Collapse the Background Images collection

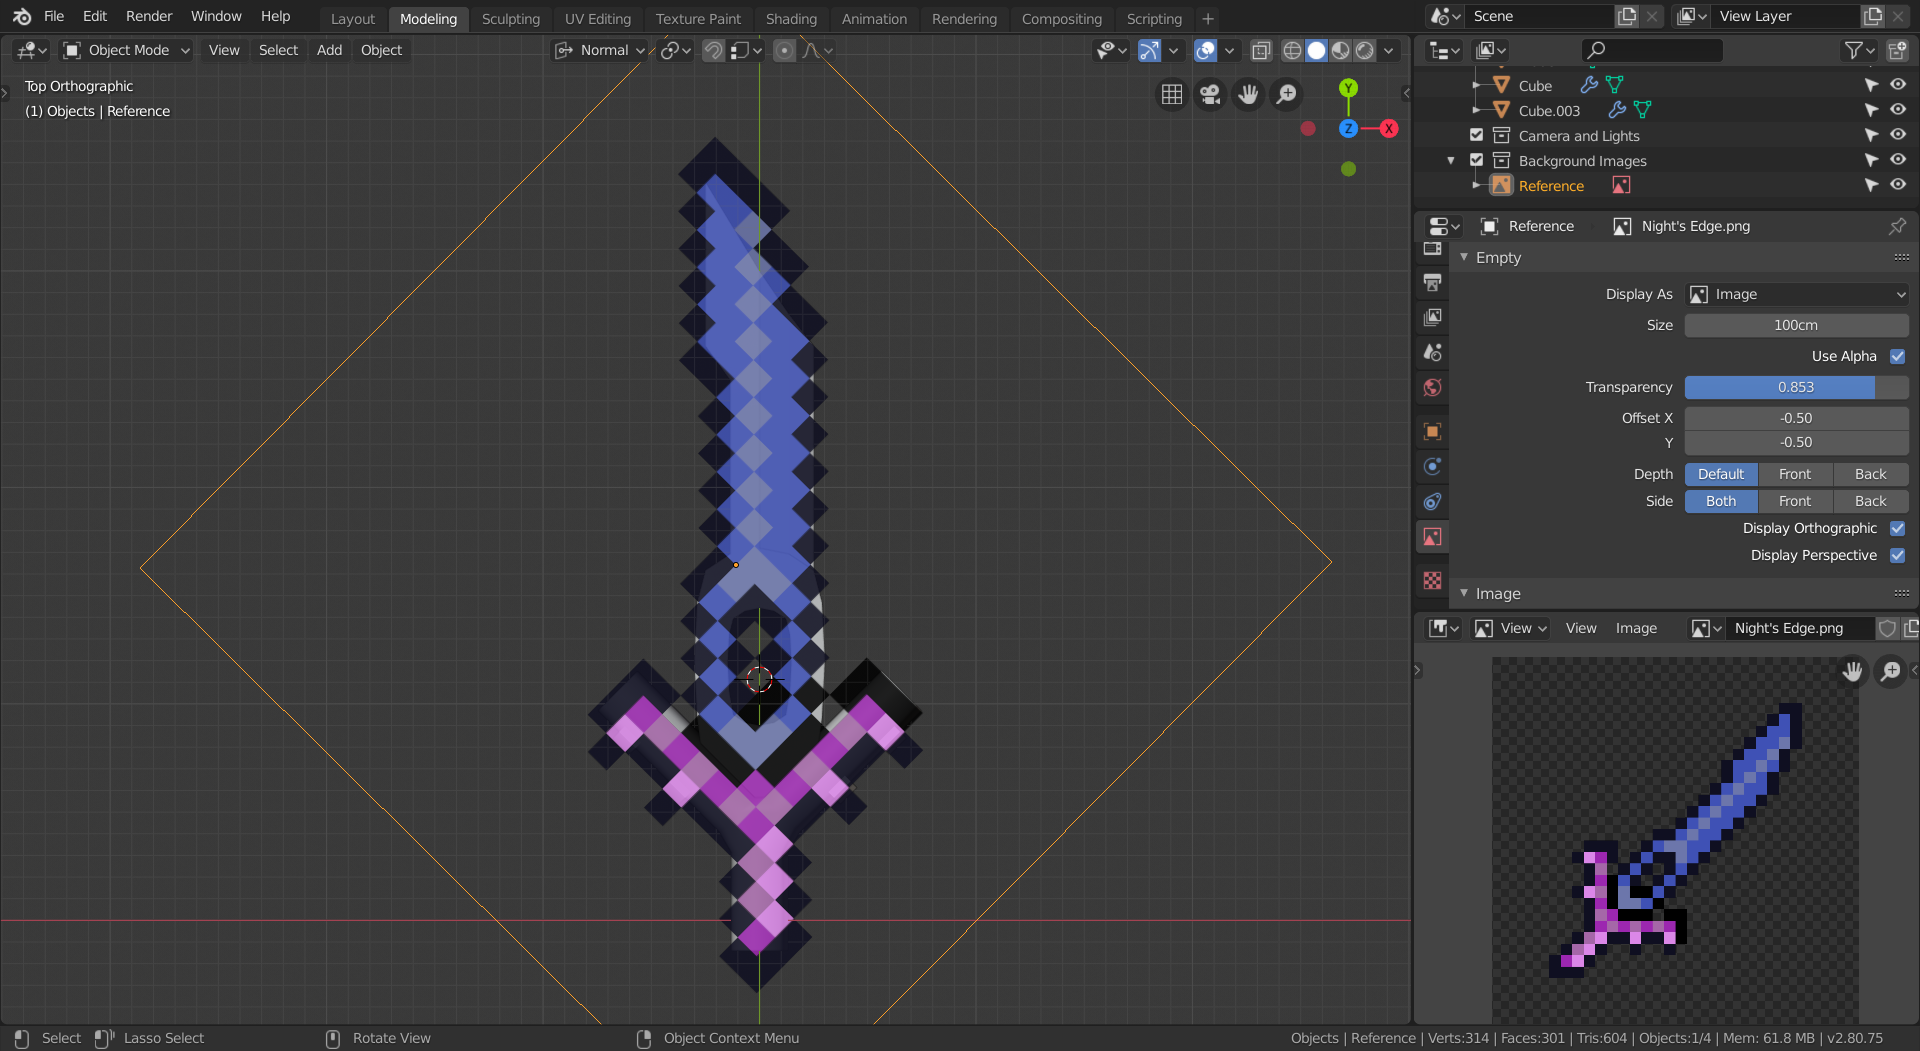click(x=1451, y=160)
